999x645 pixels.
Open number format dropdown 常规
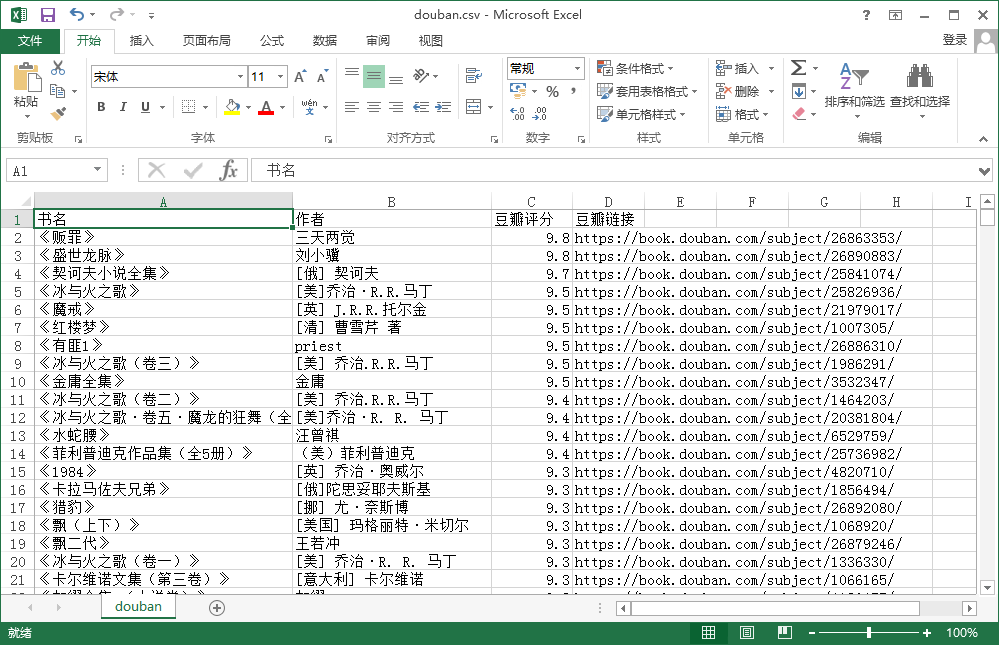coord(577,68)
